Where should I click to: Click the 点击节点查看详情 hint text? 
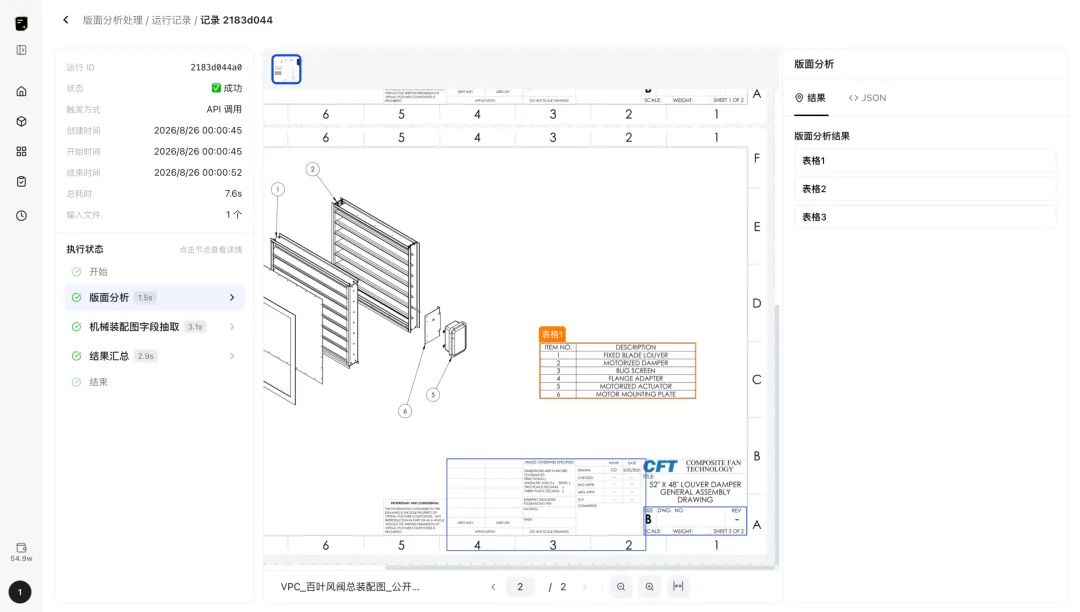point(211,250)
